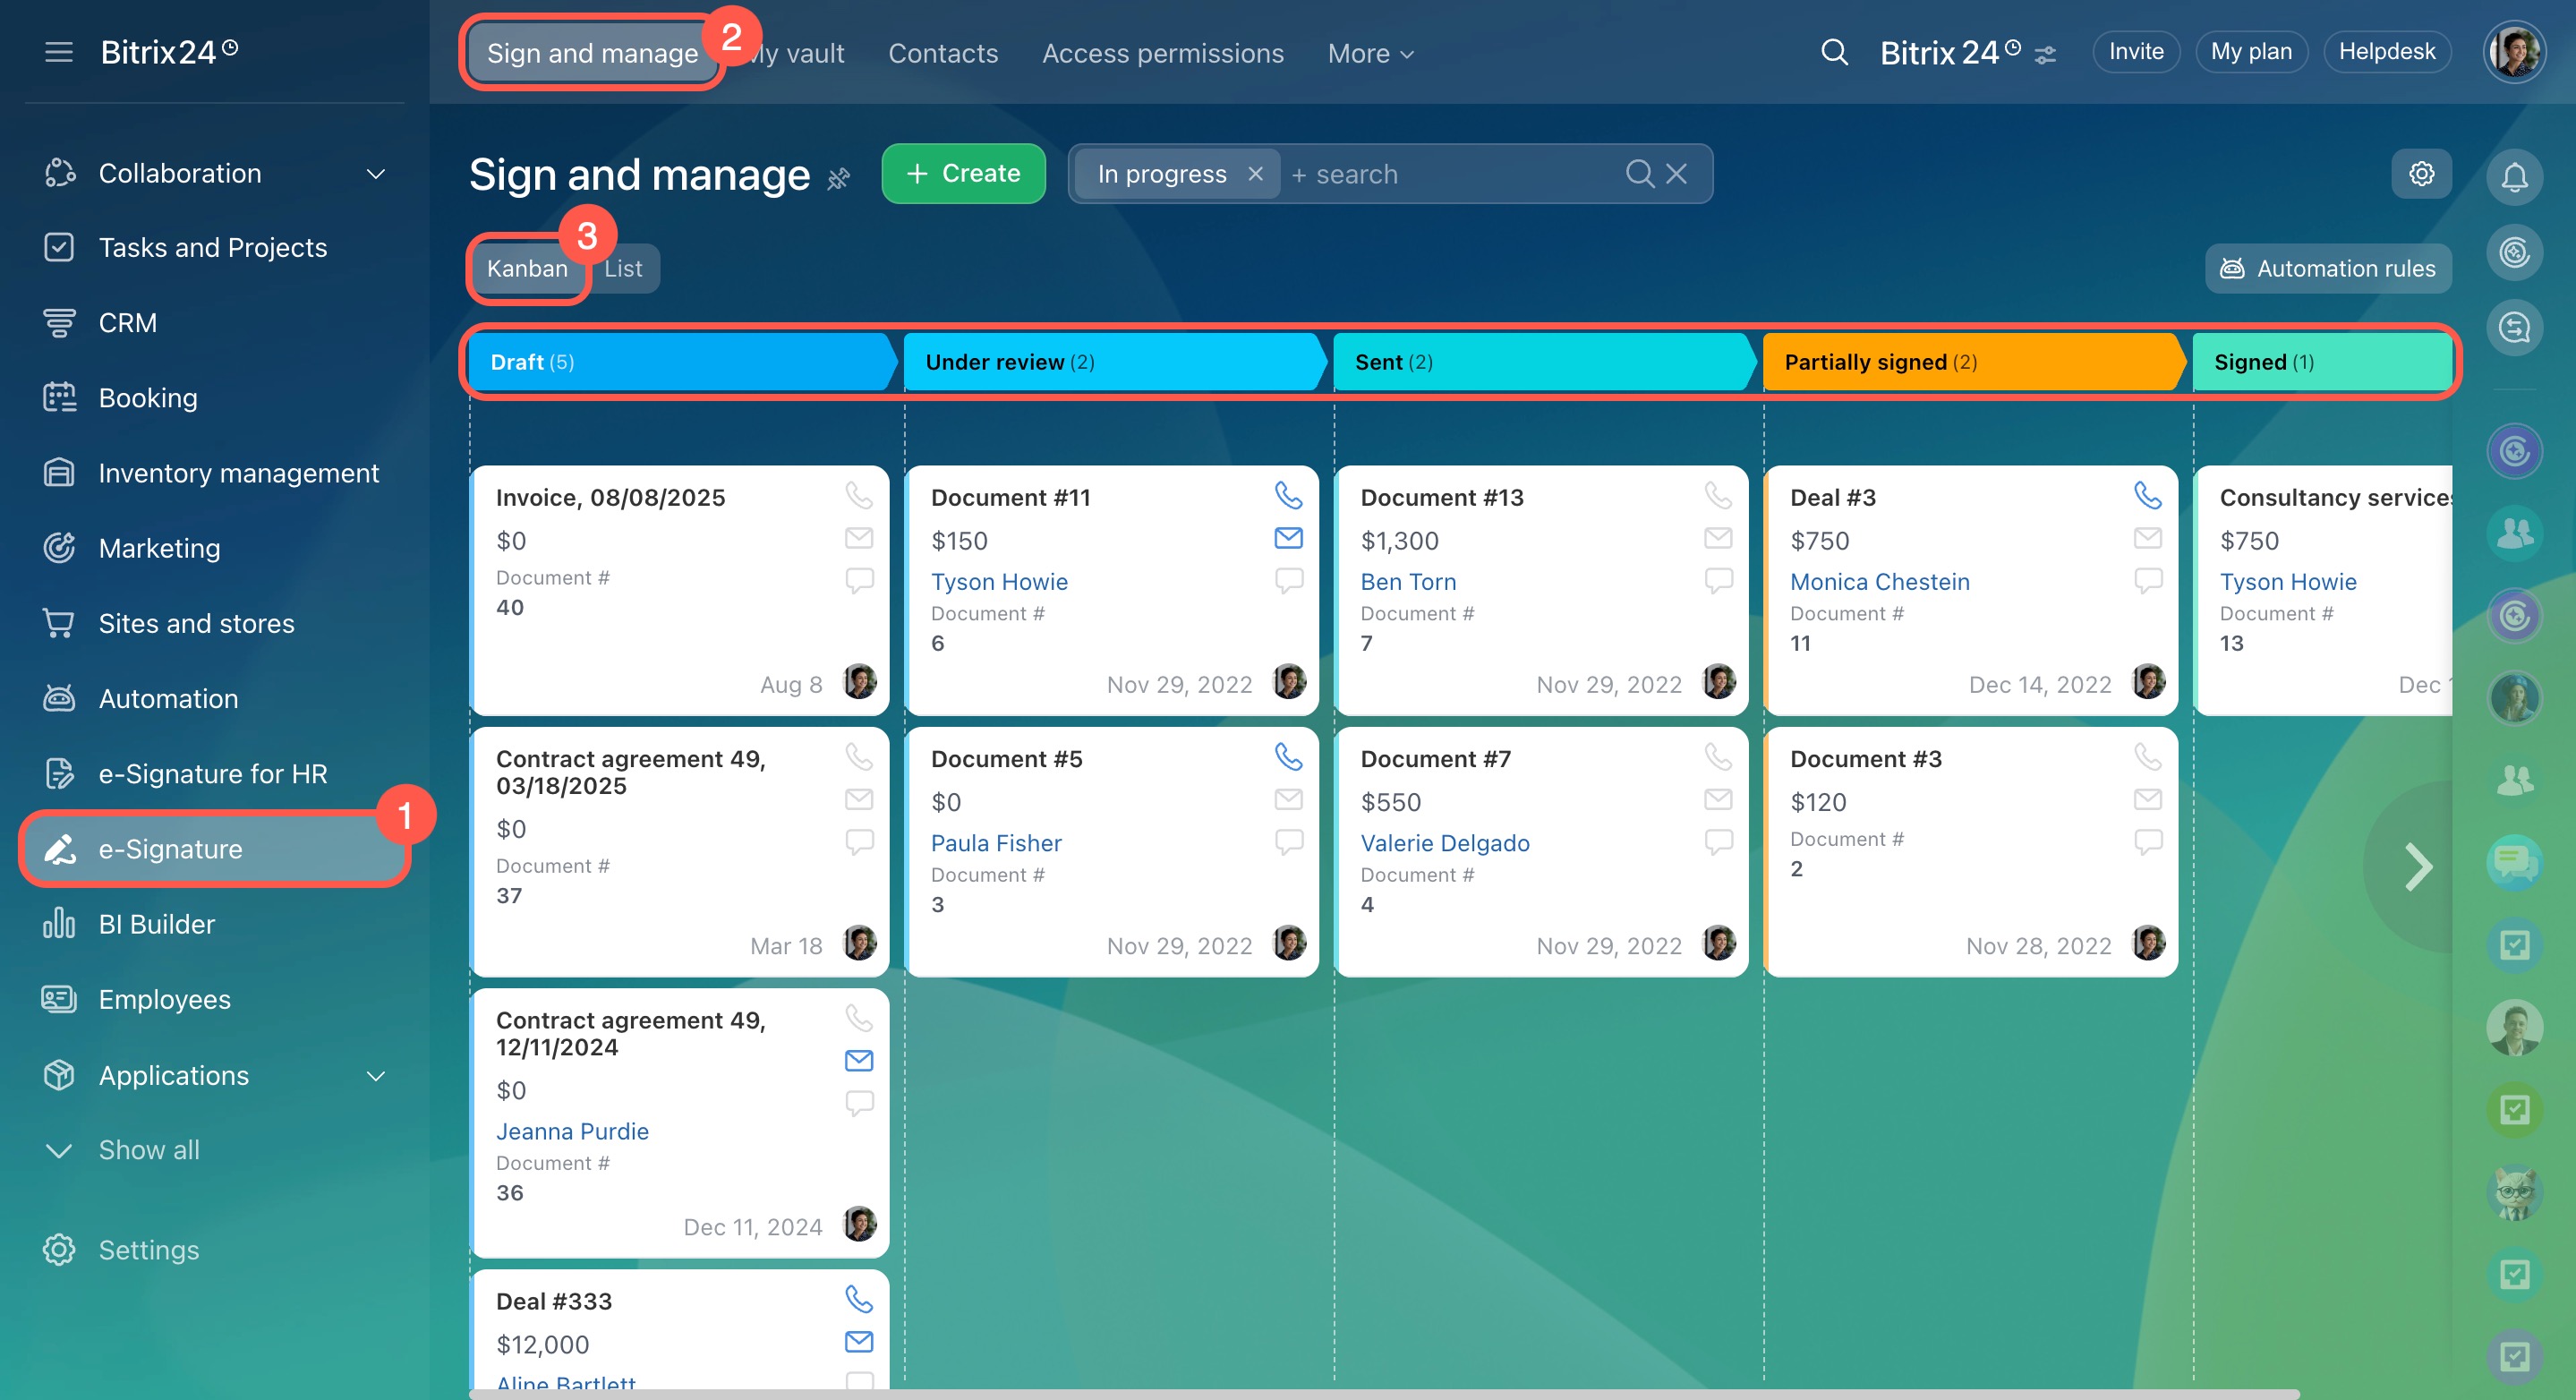Open Valerie Delgado contact link
The height and width of the screenshot is (1400, 2576).
click(1445, 843)
